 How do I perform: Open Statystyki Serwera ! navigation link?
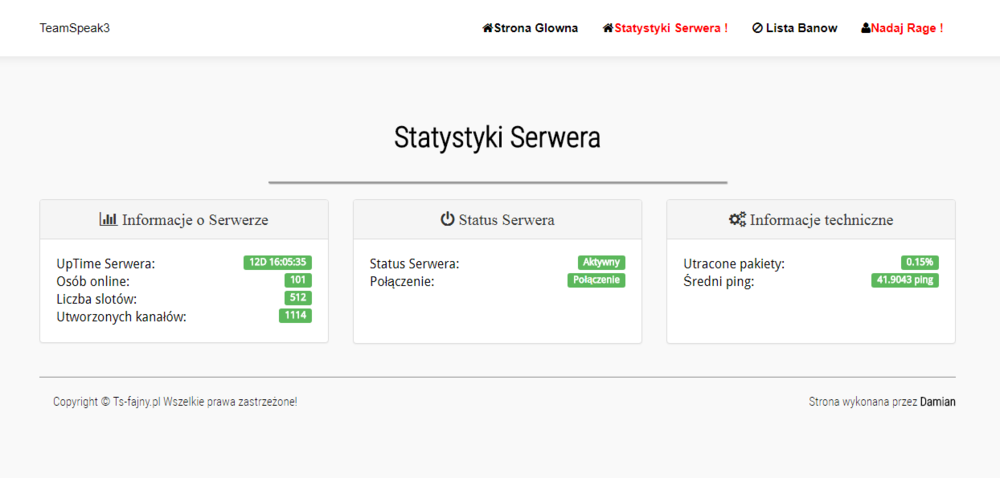(665, 28)
